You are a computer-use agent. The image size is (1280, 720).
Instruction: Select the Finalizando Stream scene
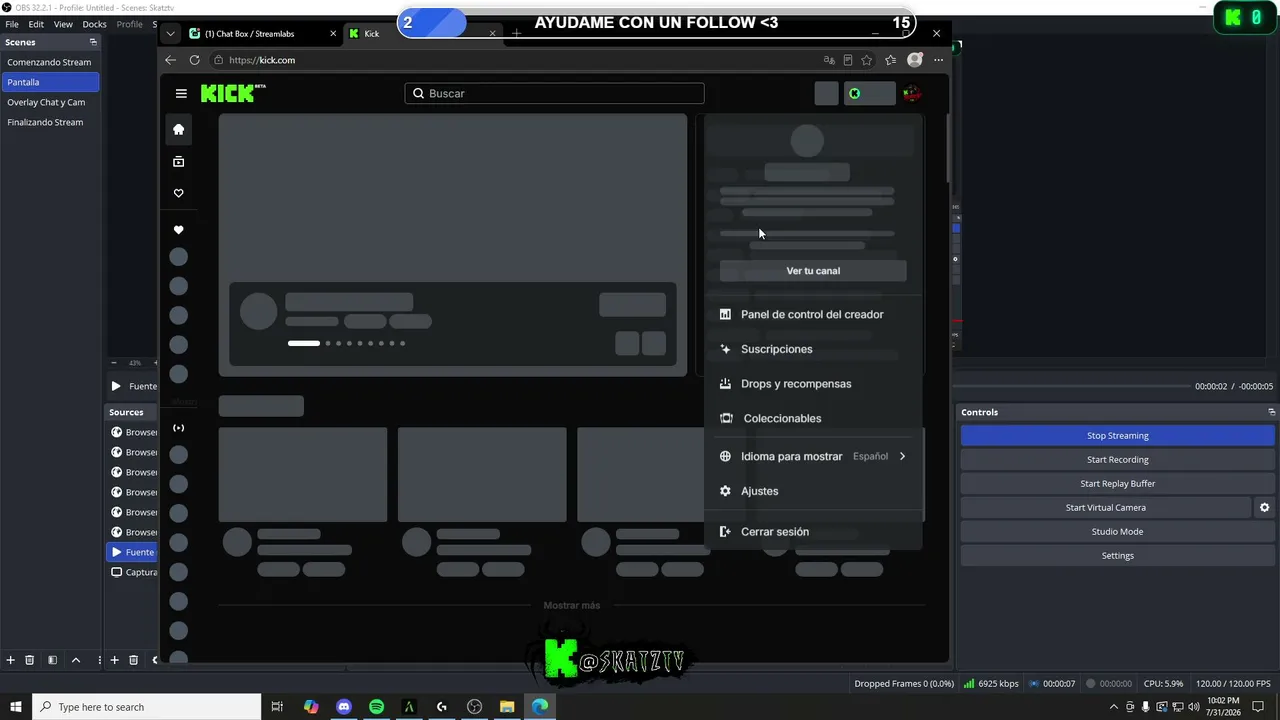[x=50, y=122]
